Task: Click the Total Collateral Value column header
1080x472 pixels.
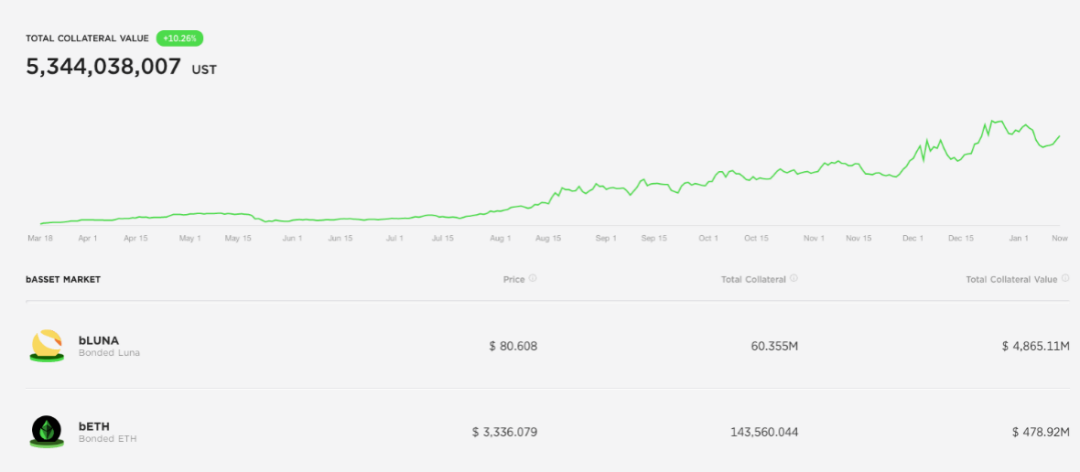Action: pyautogui.click(x=1011, y=280)
